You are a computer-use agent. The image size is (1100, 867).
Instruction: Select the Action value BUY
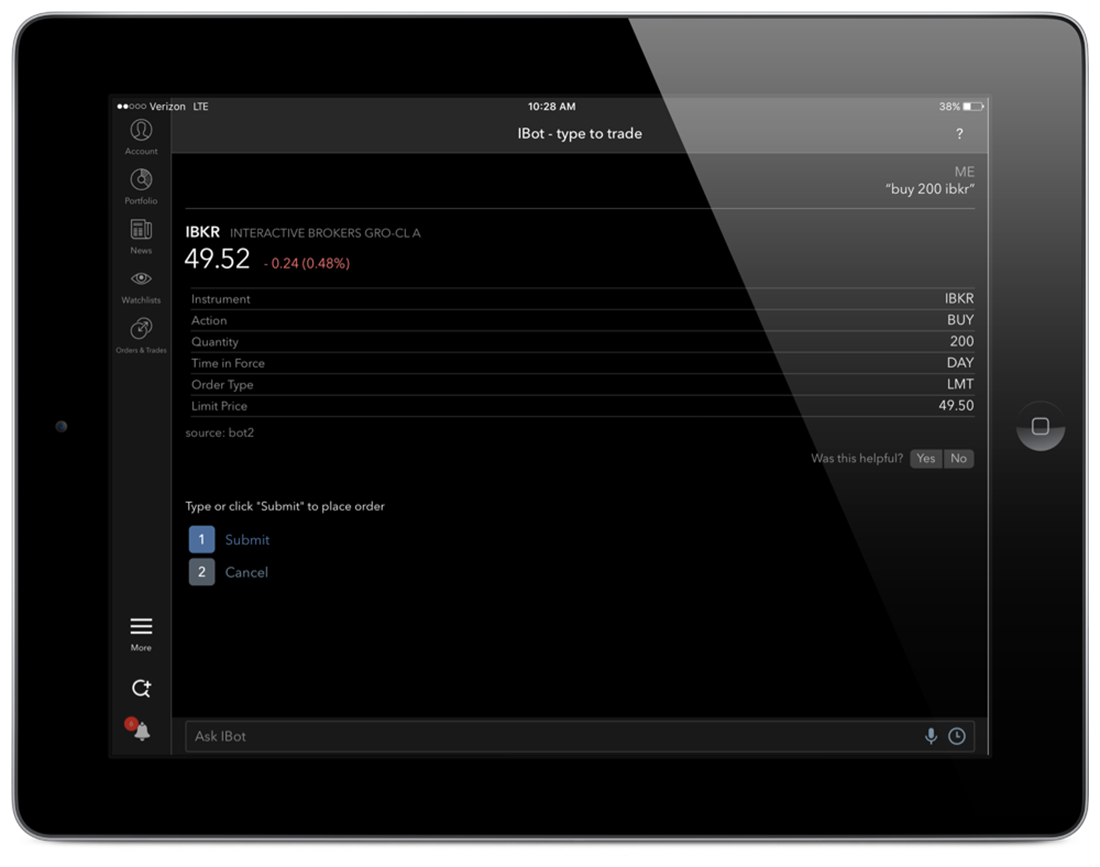[960, 320]
